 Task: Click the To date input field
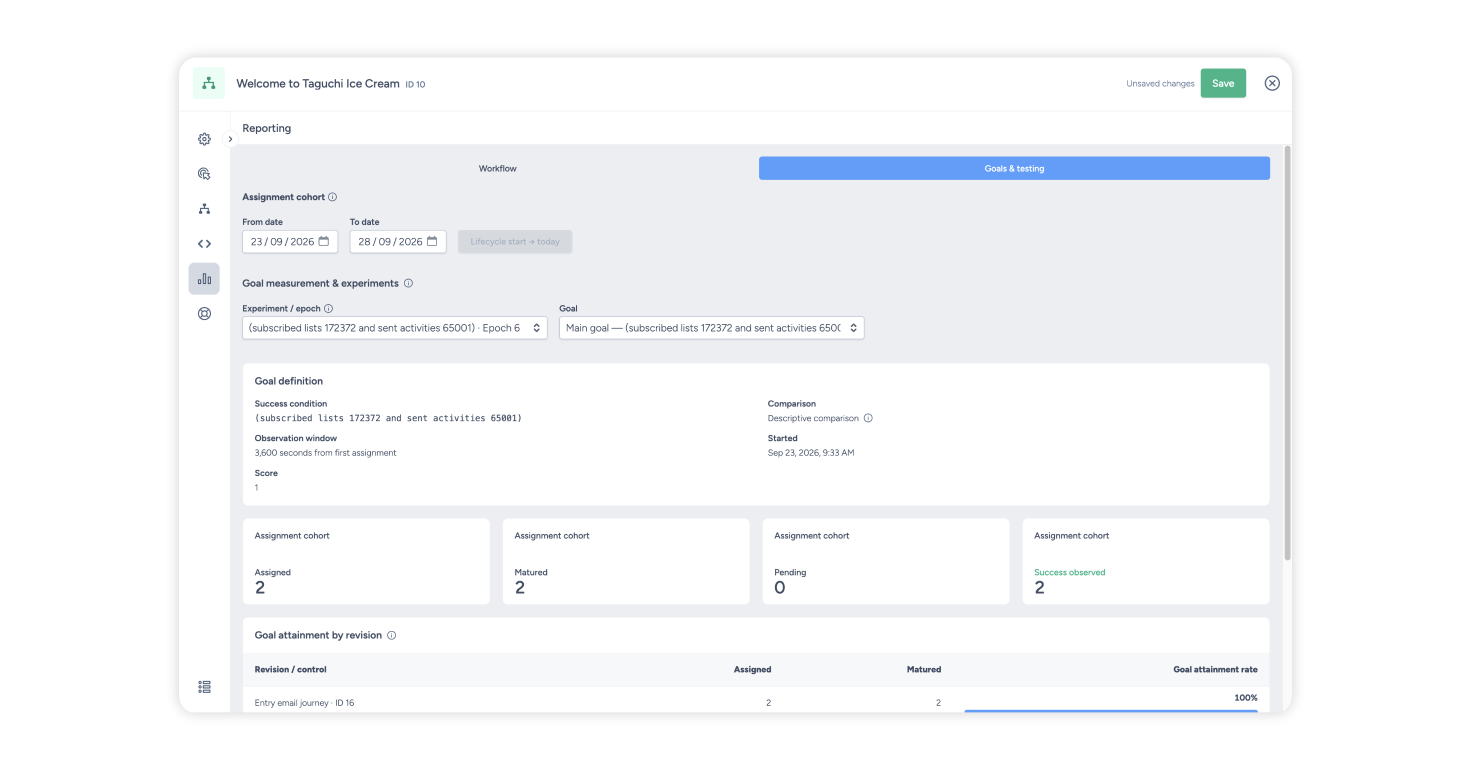pos(398,242)
